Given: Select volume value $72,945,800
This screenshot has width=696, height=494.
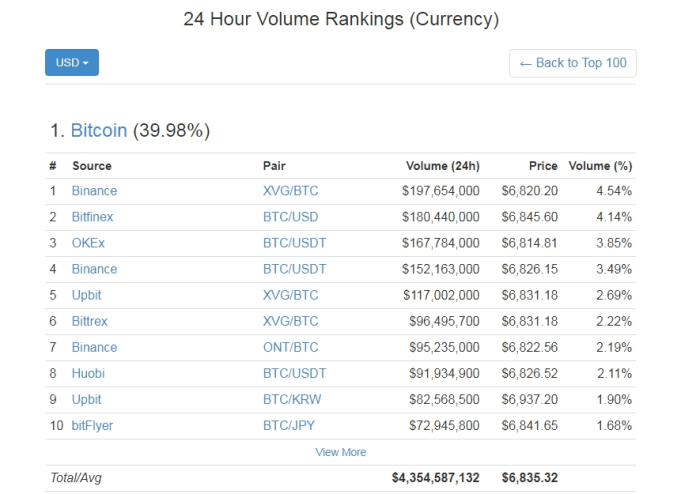Looking at the screenshot, I should pos(444,426).
